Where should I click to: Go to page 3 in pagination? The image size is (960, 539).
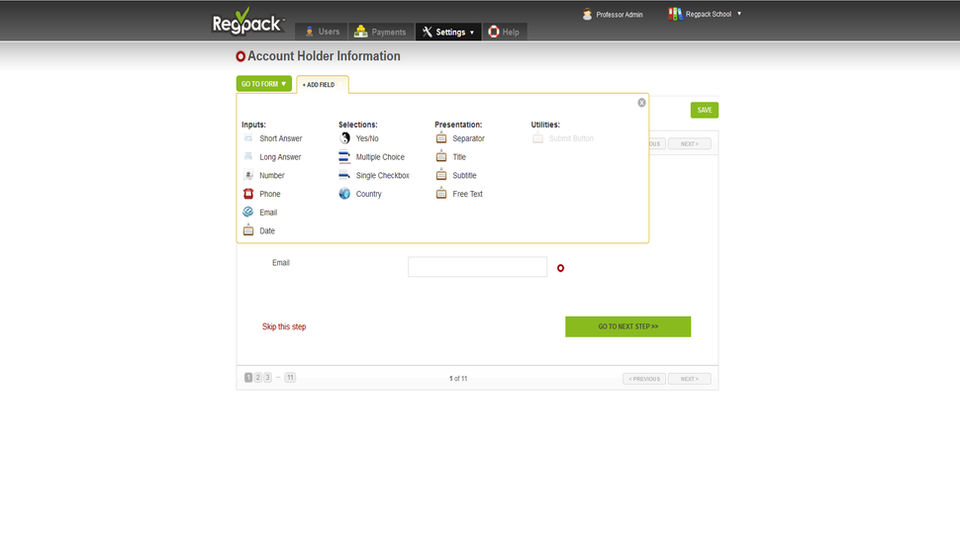(x=268, y=378)
